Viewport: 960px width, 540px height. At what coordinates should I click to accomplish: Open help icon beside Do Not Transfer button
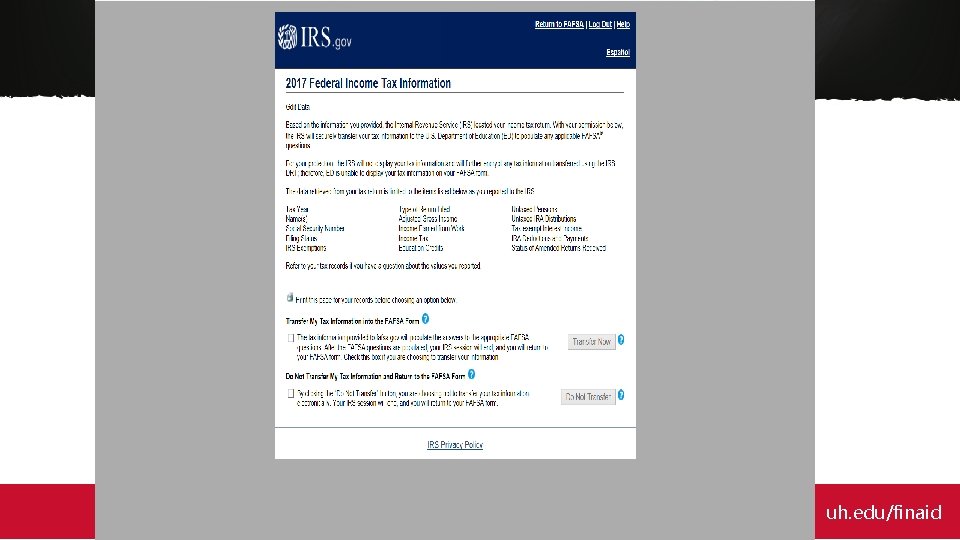click(621, 395)
